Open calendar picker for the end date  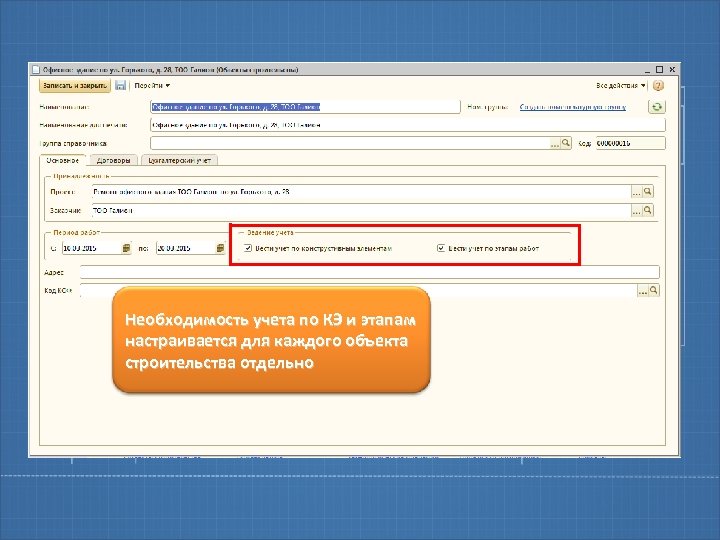tap(220, 248)
